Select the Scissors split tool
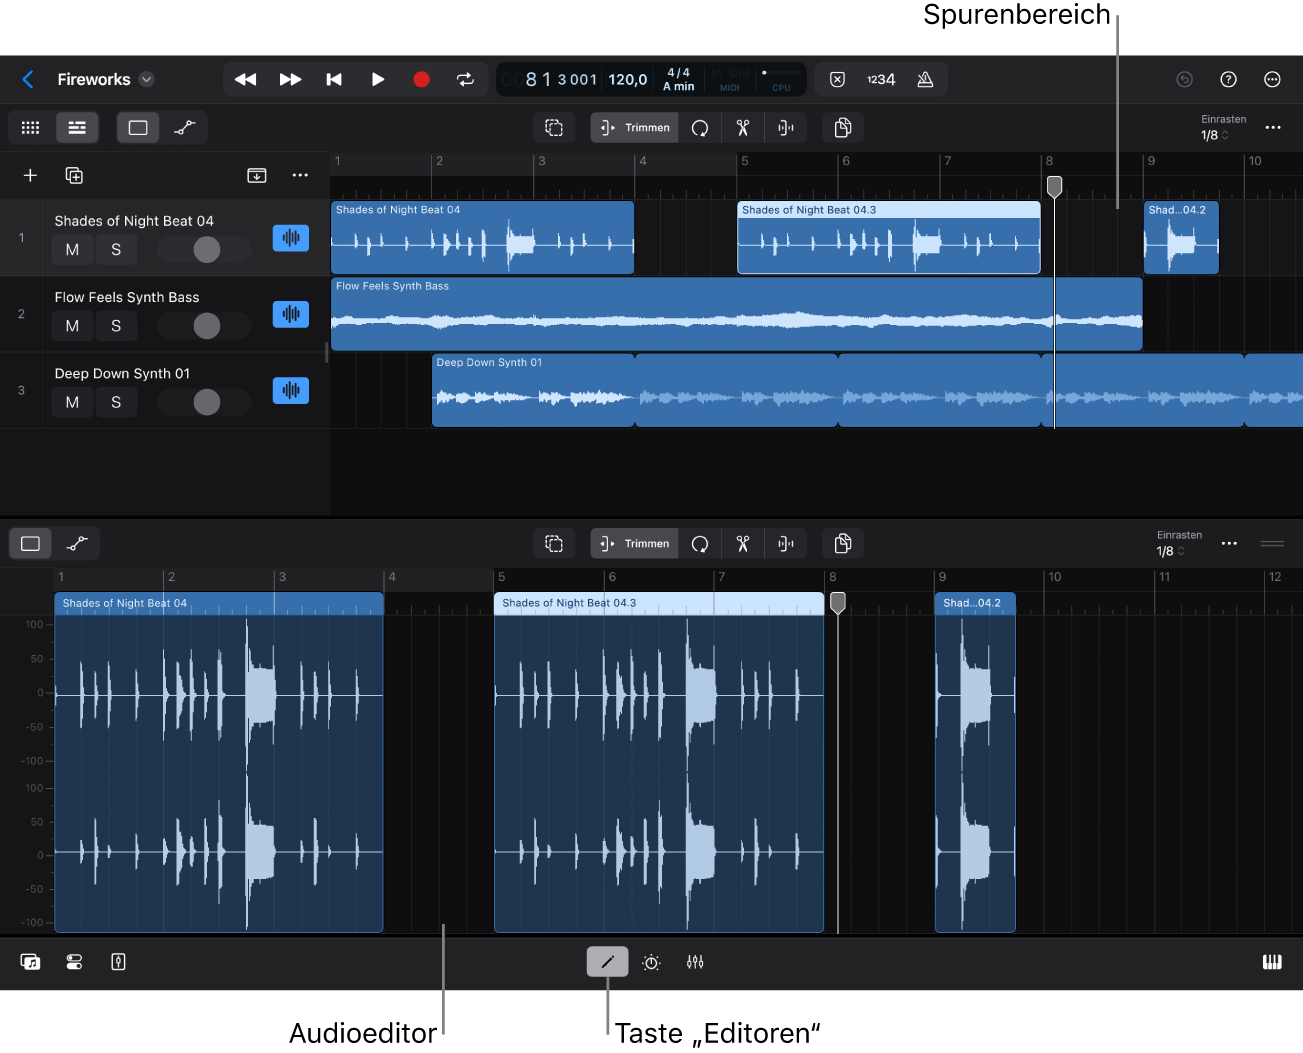This screenshot has width=1303, height=1053. [742, 127]
